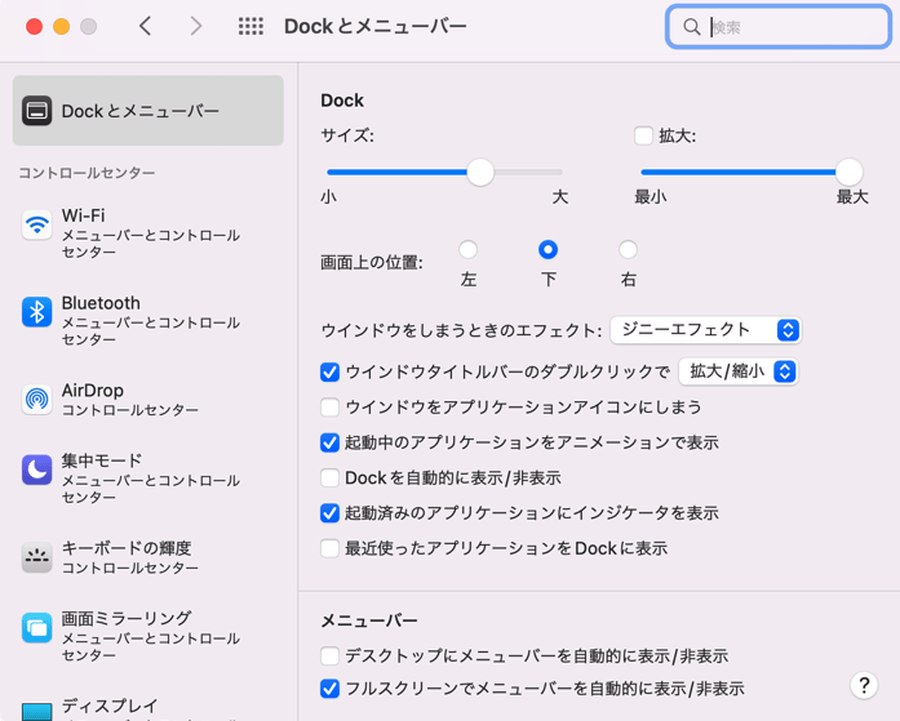Click the キーボードの輝度 icon

click(37, 557)
